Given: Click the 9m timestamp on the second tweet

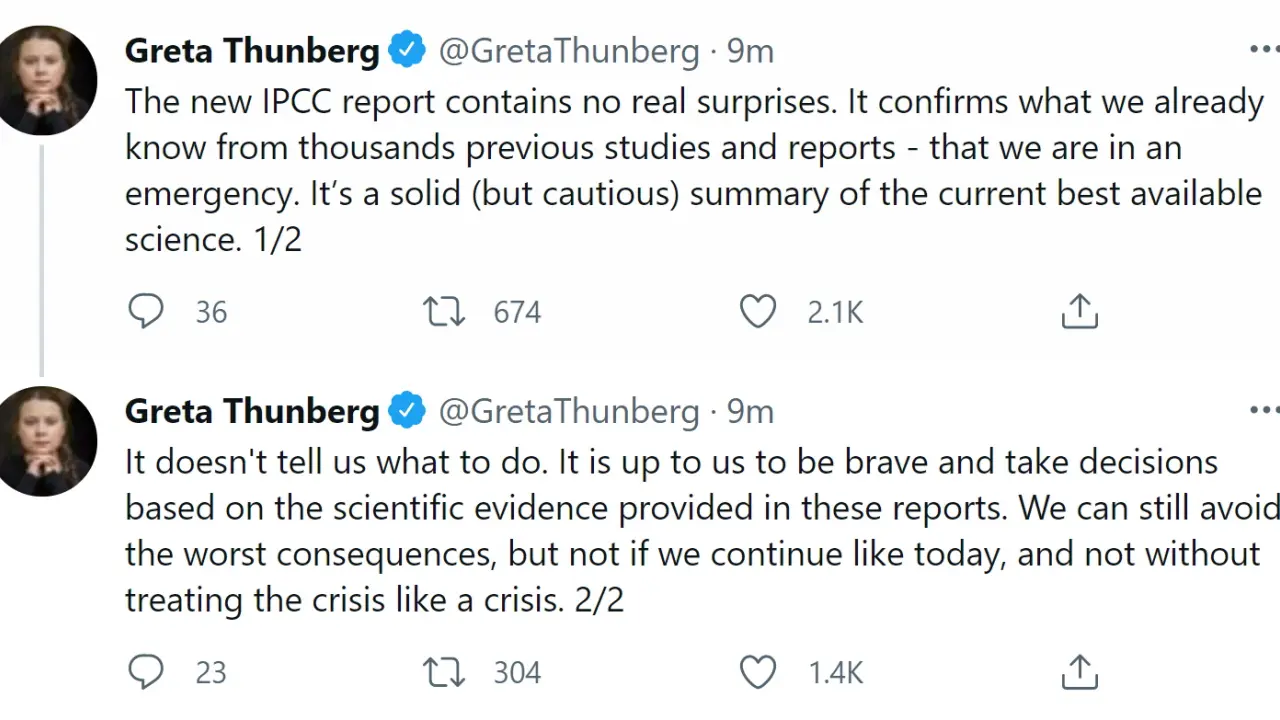Looking at the screenshot, I should tap(750, 411).
